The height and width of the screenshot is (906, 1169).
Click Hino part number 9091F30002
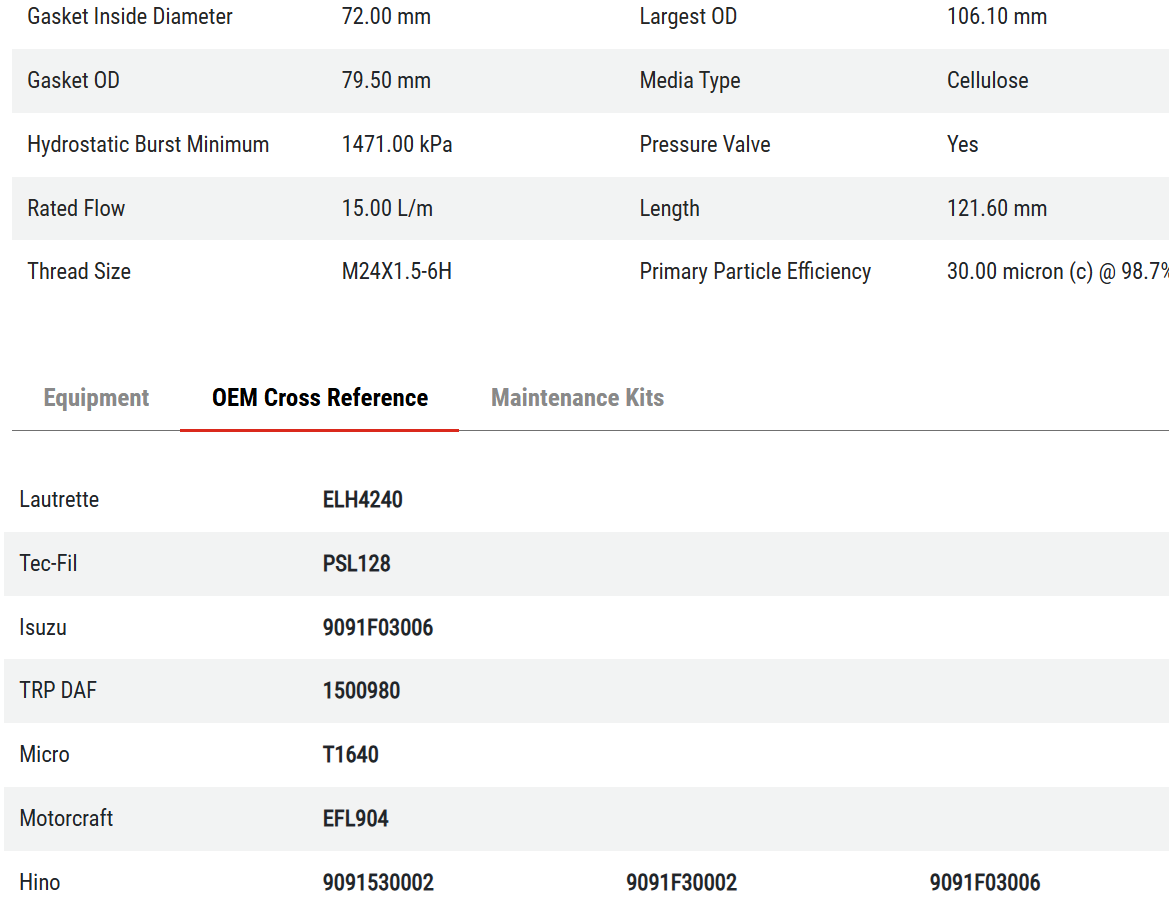(x=681, y=883)
